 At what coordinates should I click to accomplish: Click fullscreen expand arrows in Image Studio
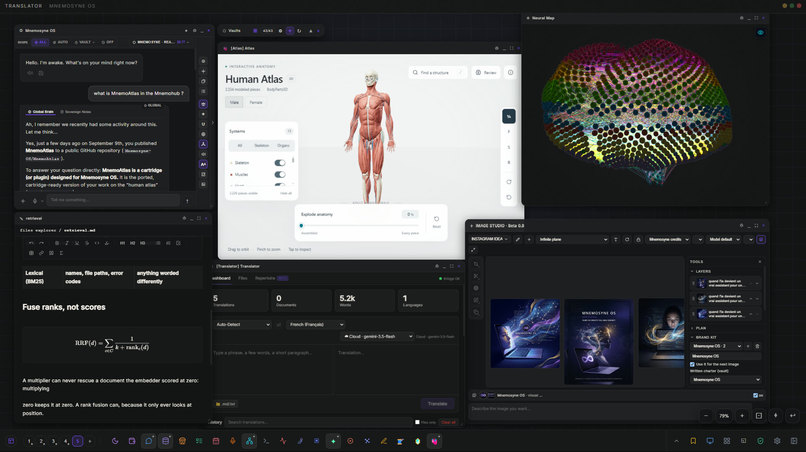point(473,250)
